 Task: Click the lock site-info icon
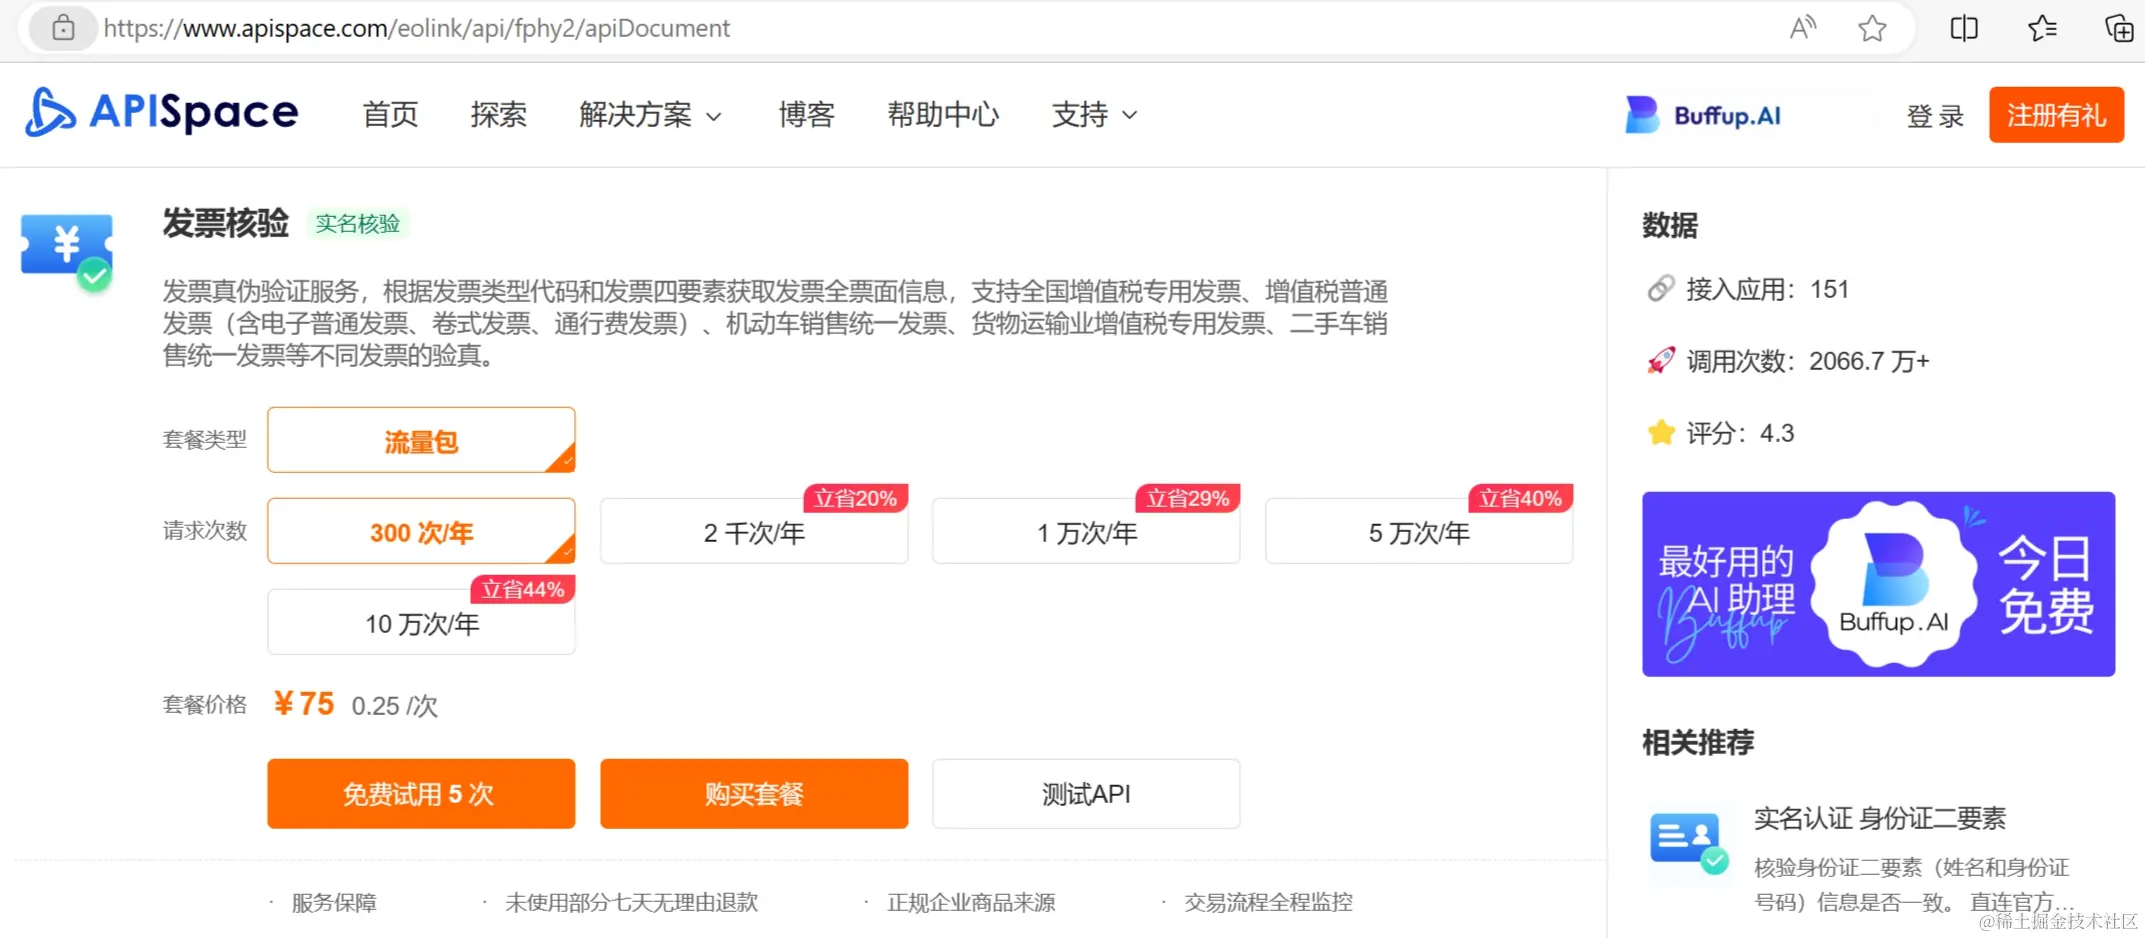pos(63,28)
